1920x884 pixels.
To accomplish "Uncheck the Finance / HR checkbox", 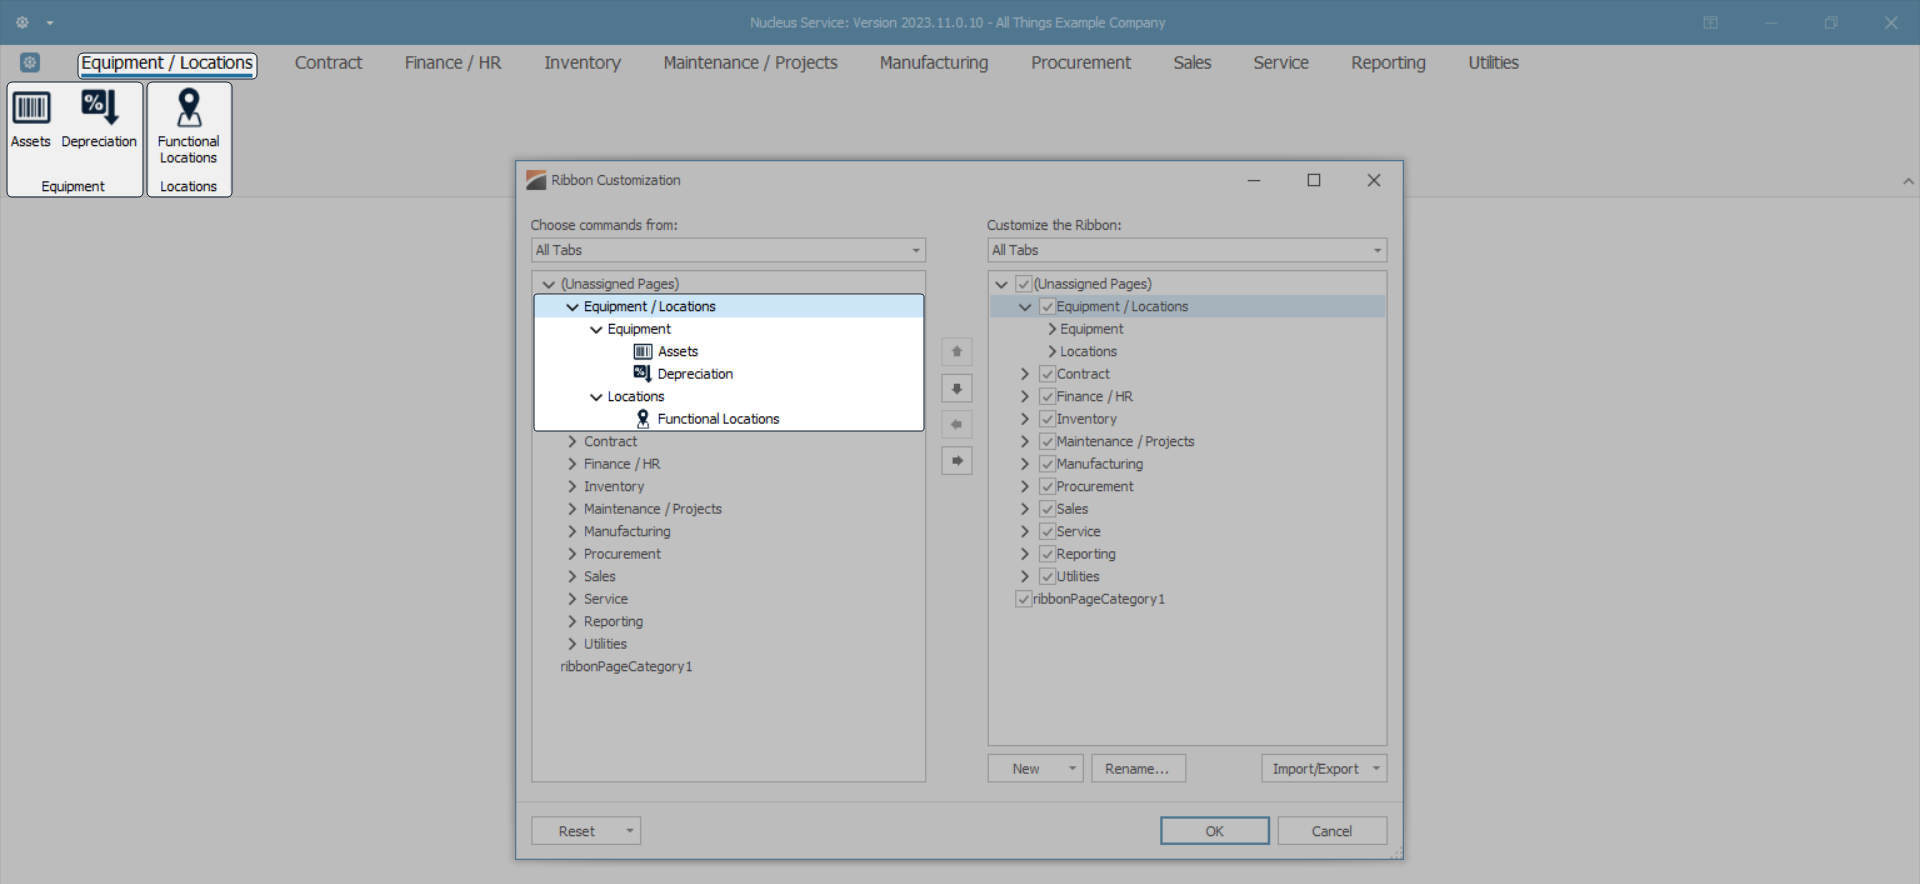I will click(x=1047, y=397).
